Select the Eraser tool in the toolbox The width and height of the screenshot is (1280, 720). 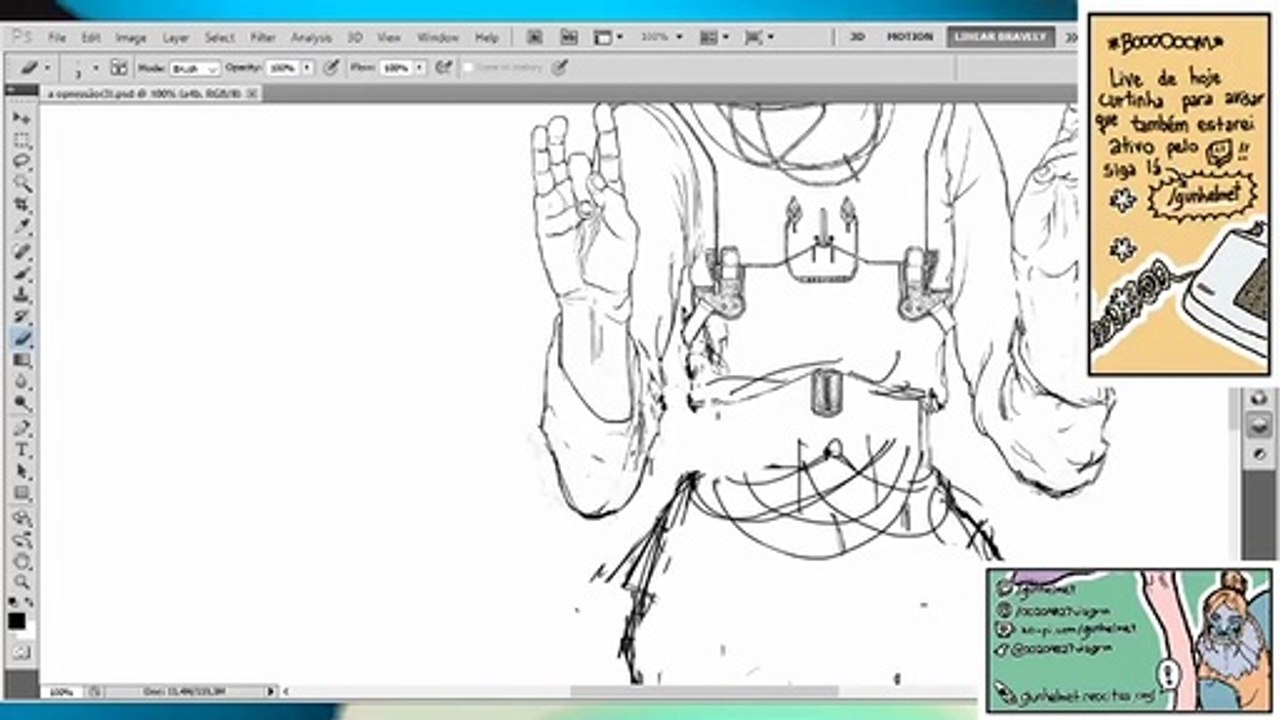coord(22,338)
